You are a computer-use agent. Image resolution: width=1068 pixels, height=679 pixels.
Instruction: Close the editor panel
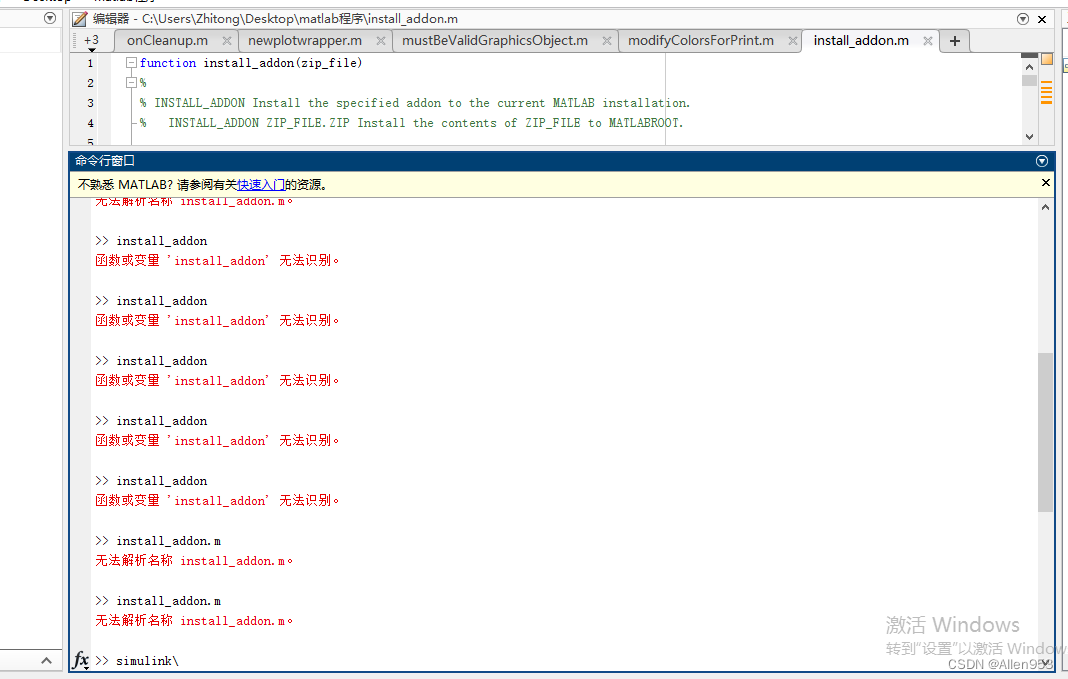pyautogui.click(x=1042, y=19)
